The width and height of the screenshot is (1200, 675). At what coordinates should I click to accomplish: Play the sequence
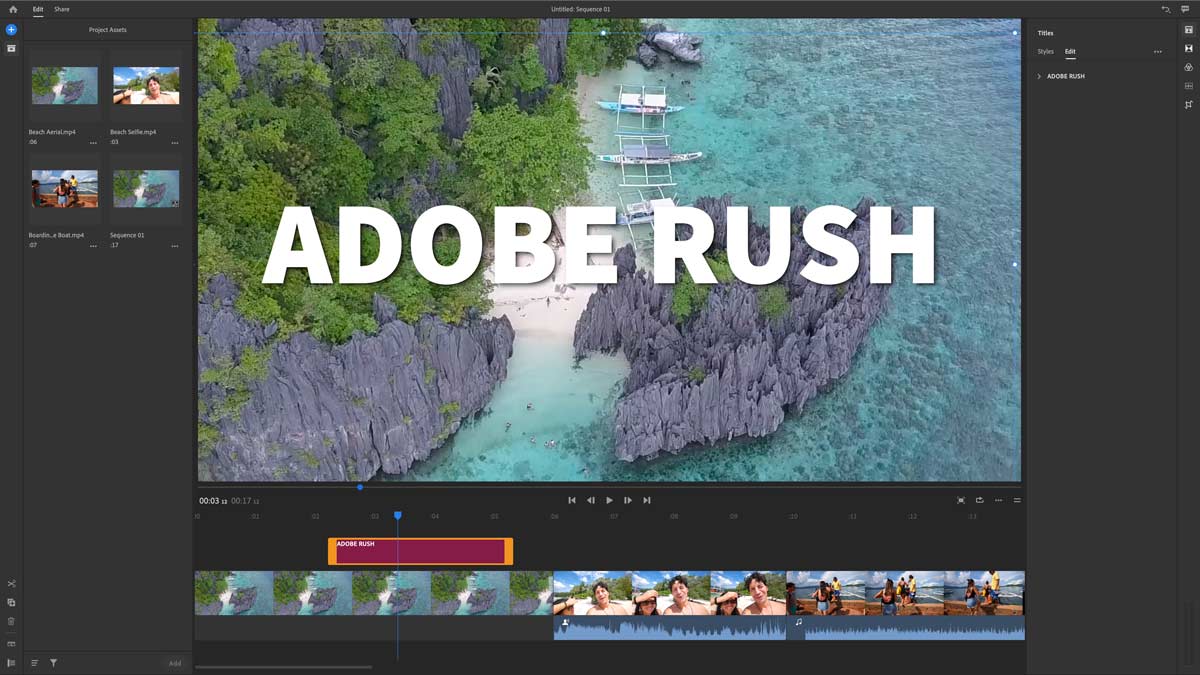609,500
